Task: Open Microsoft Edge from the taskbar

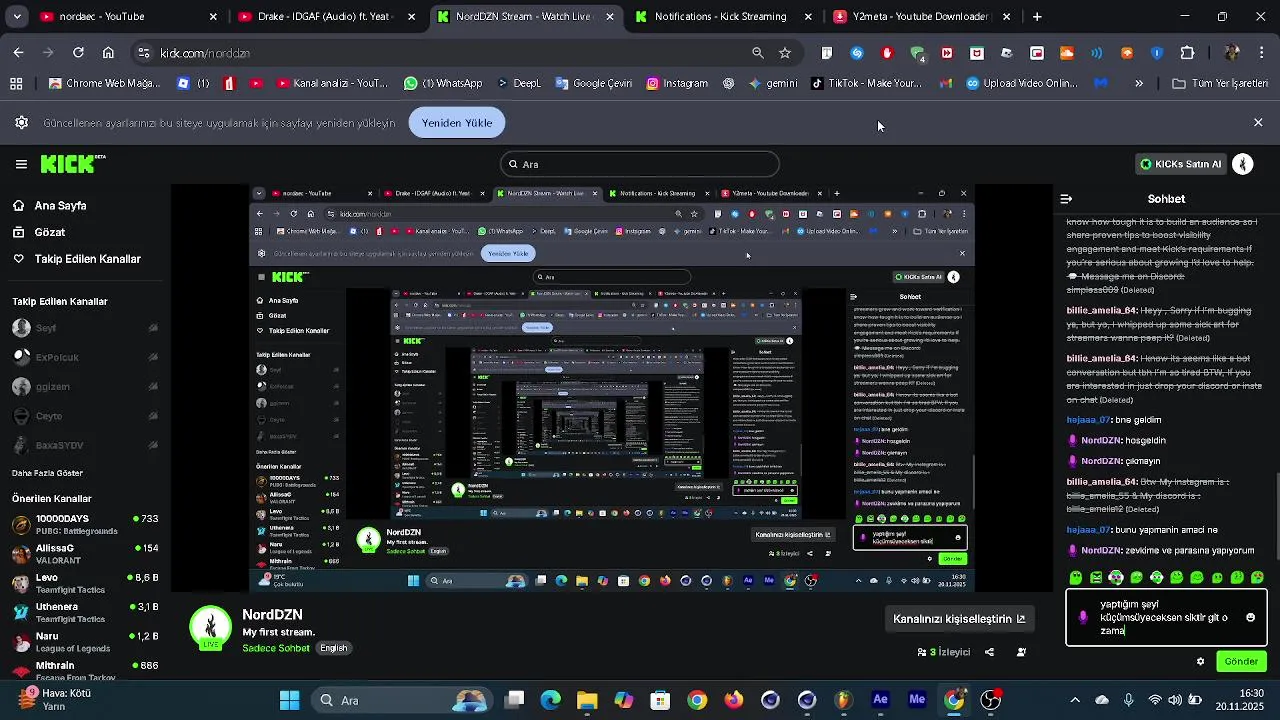Action: click(551, 700)
